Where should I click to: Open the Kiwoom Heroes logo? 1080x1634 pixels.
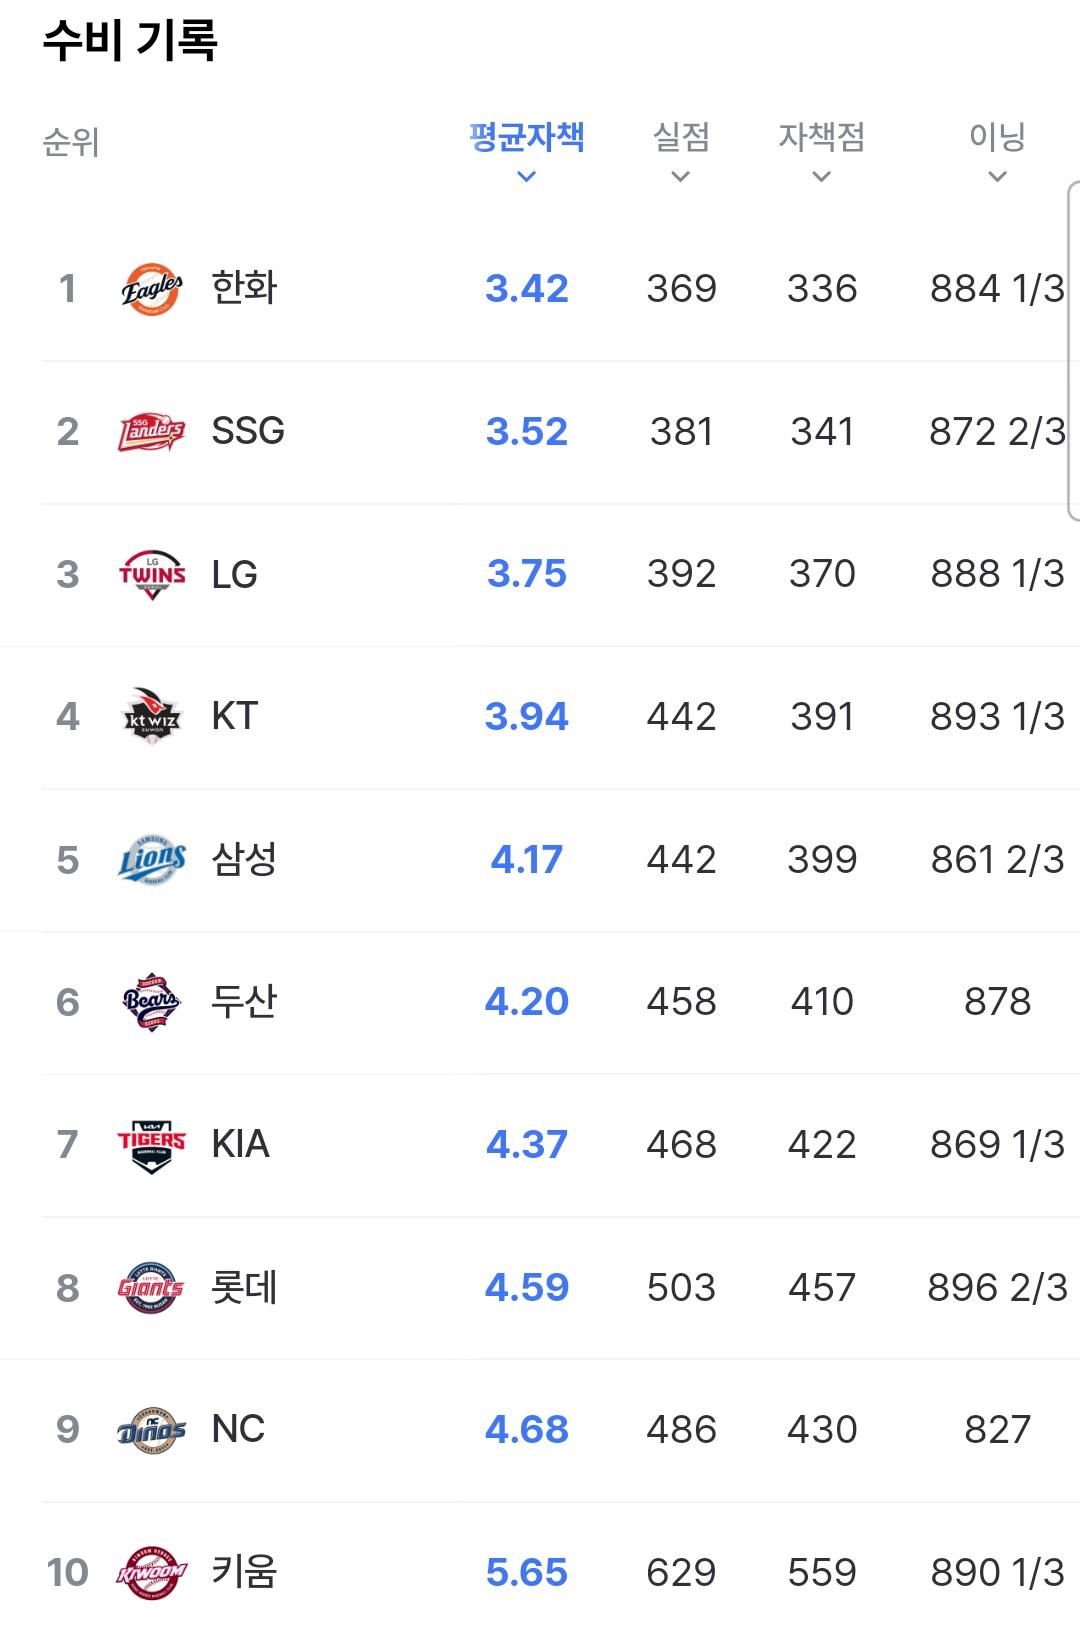152,1573
